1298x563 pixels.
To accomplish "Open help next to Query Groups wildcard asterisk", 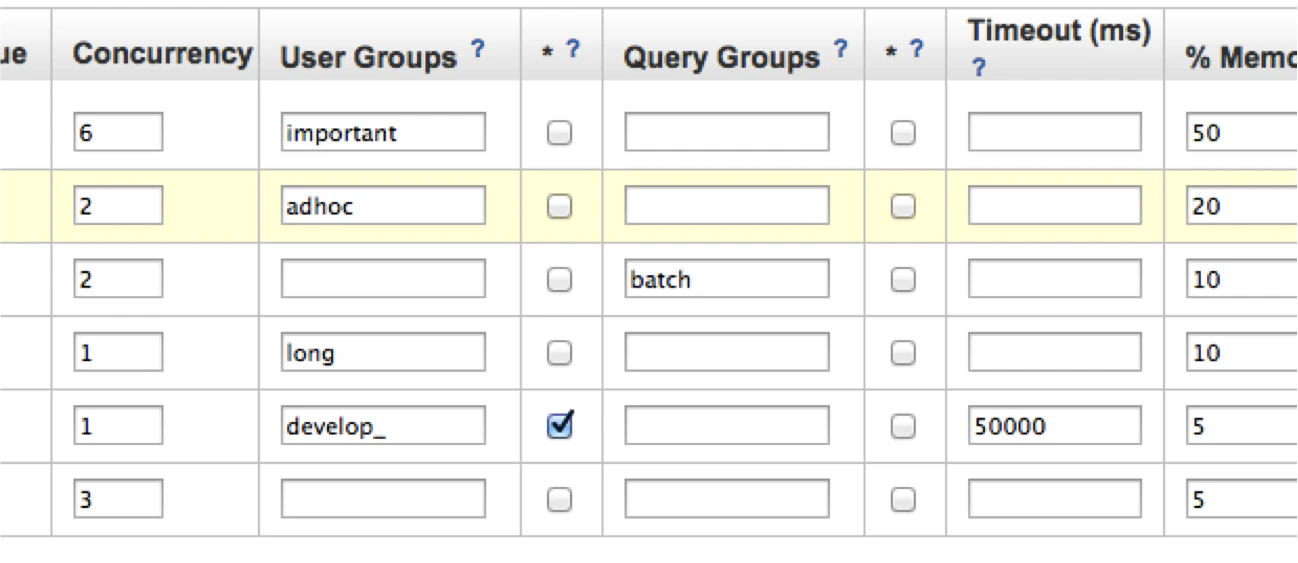I will click(917, 48).
